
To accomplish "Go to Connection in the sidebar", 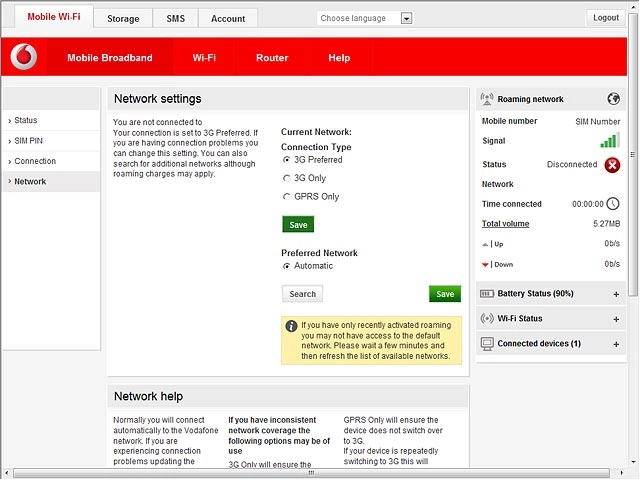I will point(51,161).
